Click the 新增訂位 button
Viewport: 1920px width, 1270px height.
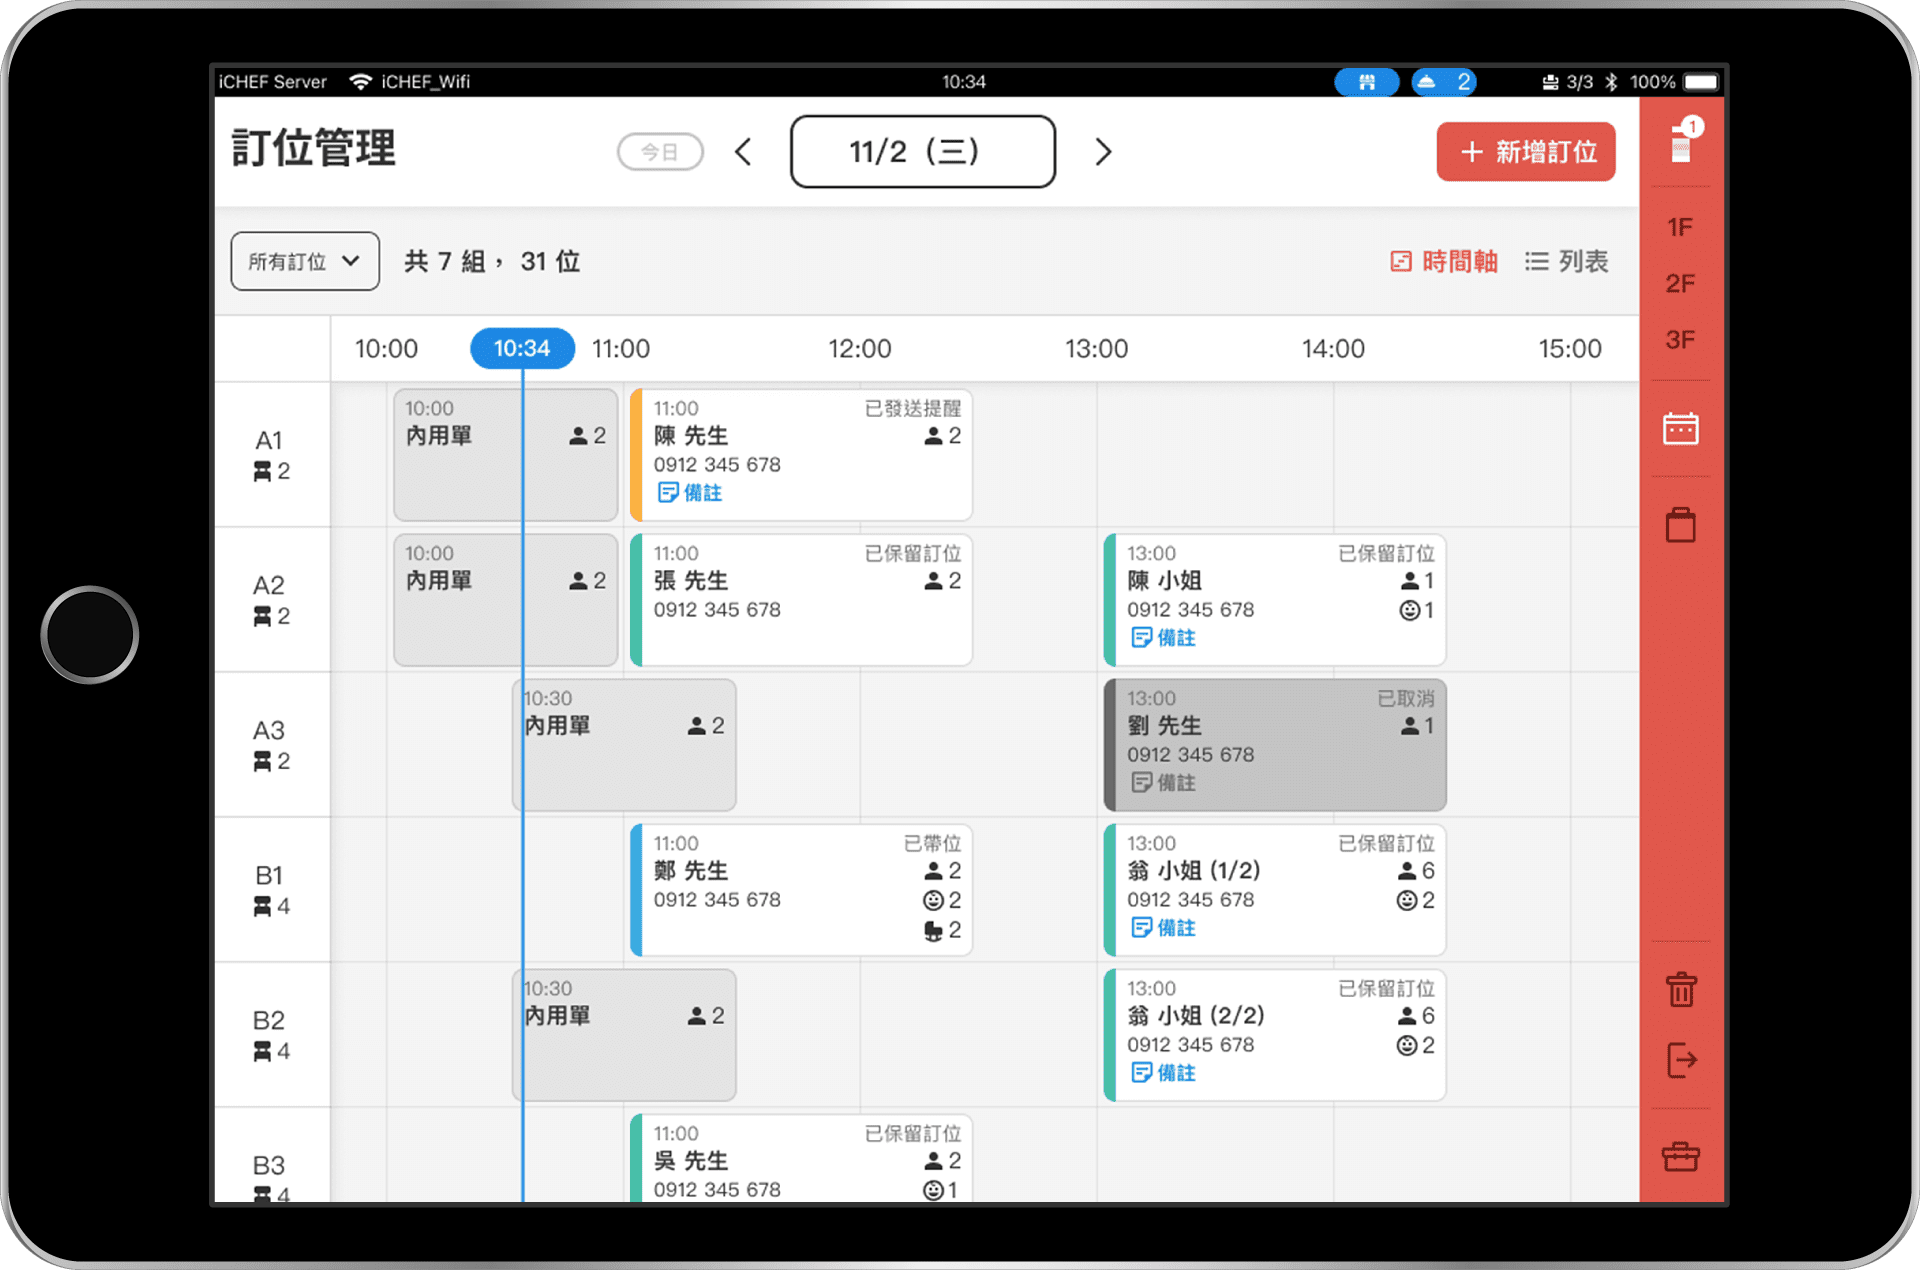(1526, 152)
